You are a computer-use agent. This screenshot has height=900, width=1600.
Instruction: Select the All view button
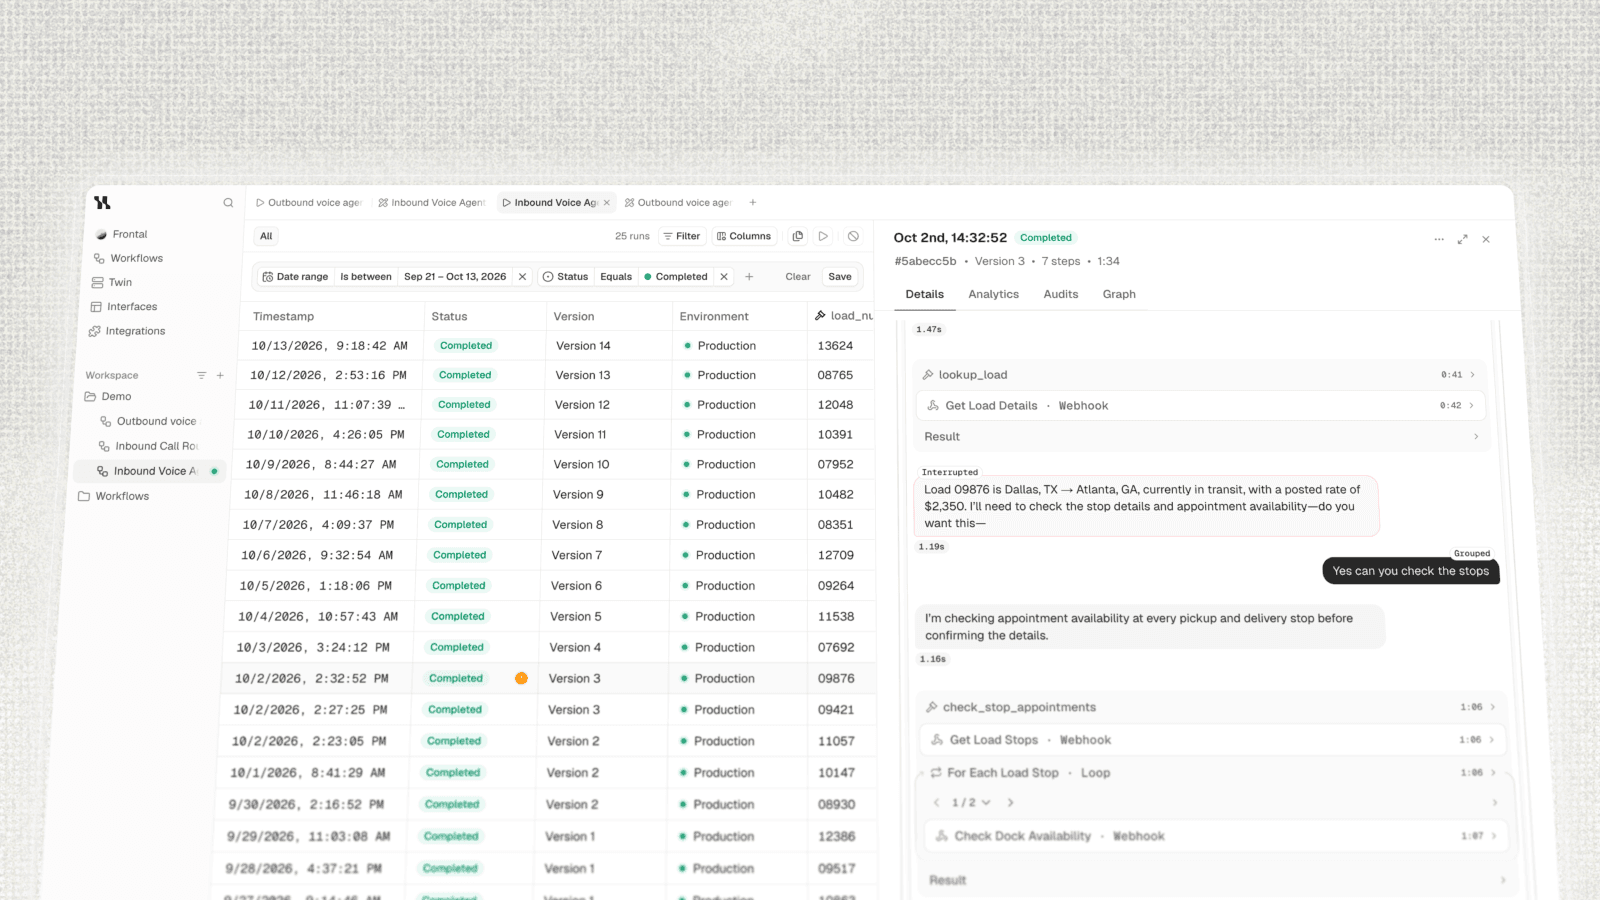pos(266,236)
